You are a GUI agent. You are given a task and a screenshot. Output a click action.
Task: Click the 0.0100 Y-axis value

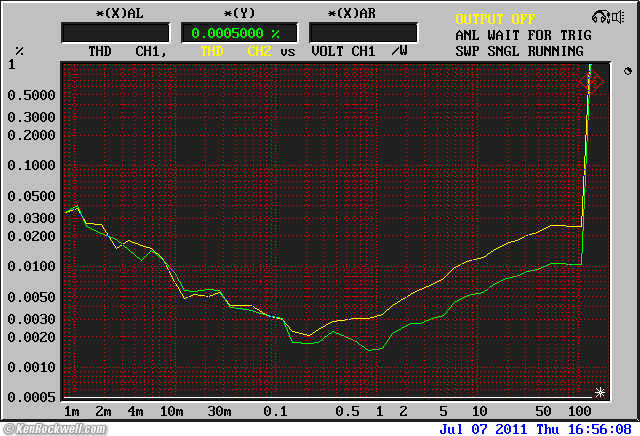pos(31,267)
